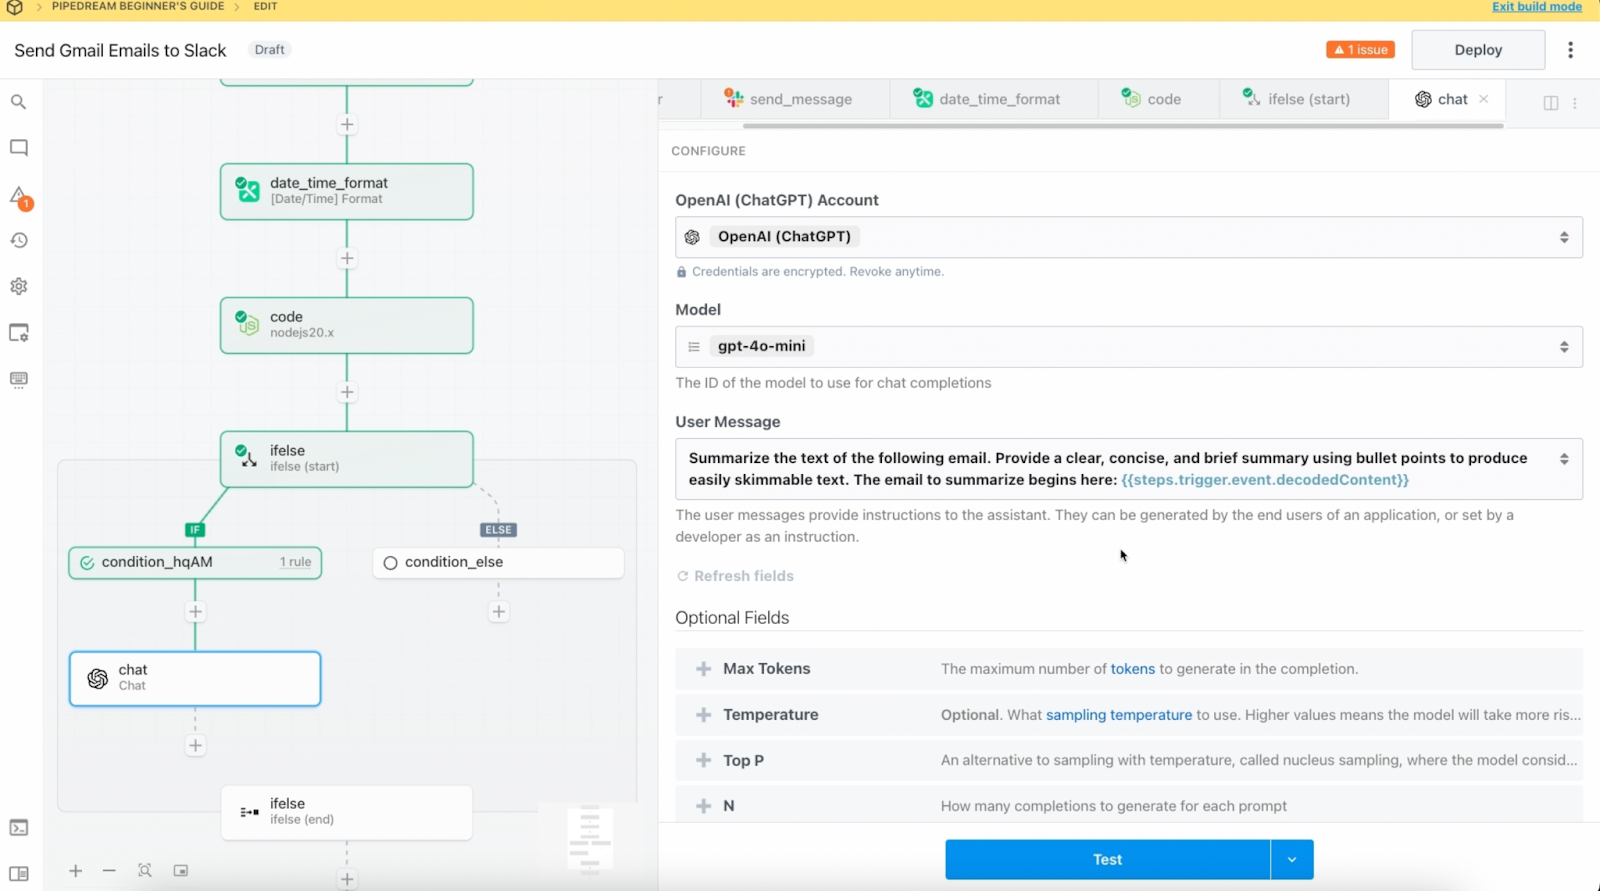Open the inspector window icon in sidebar

coord(18,333)
